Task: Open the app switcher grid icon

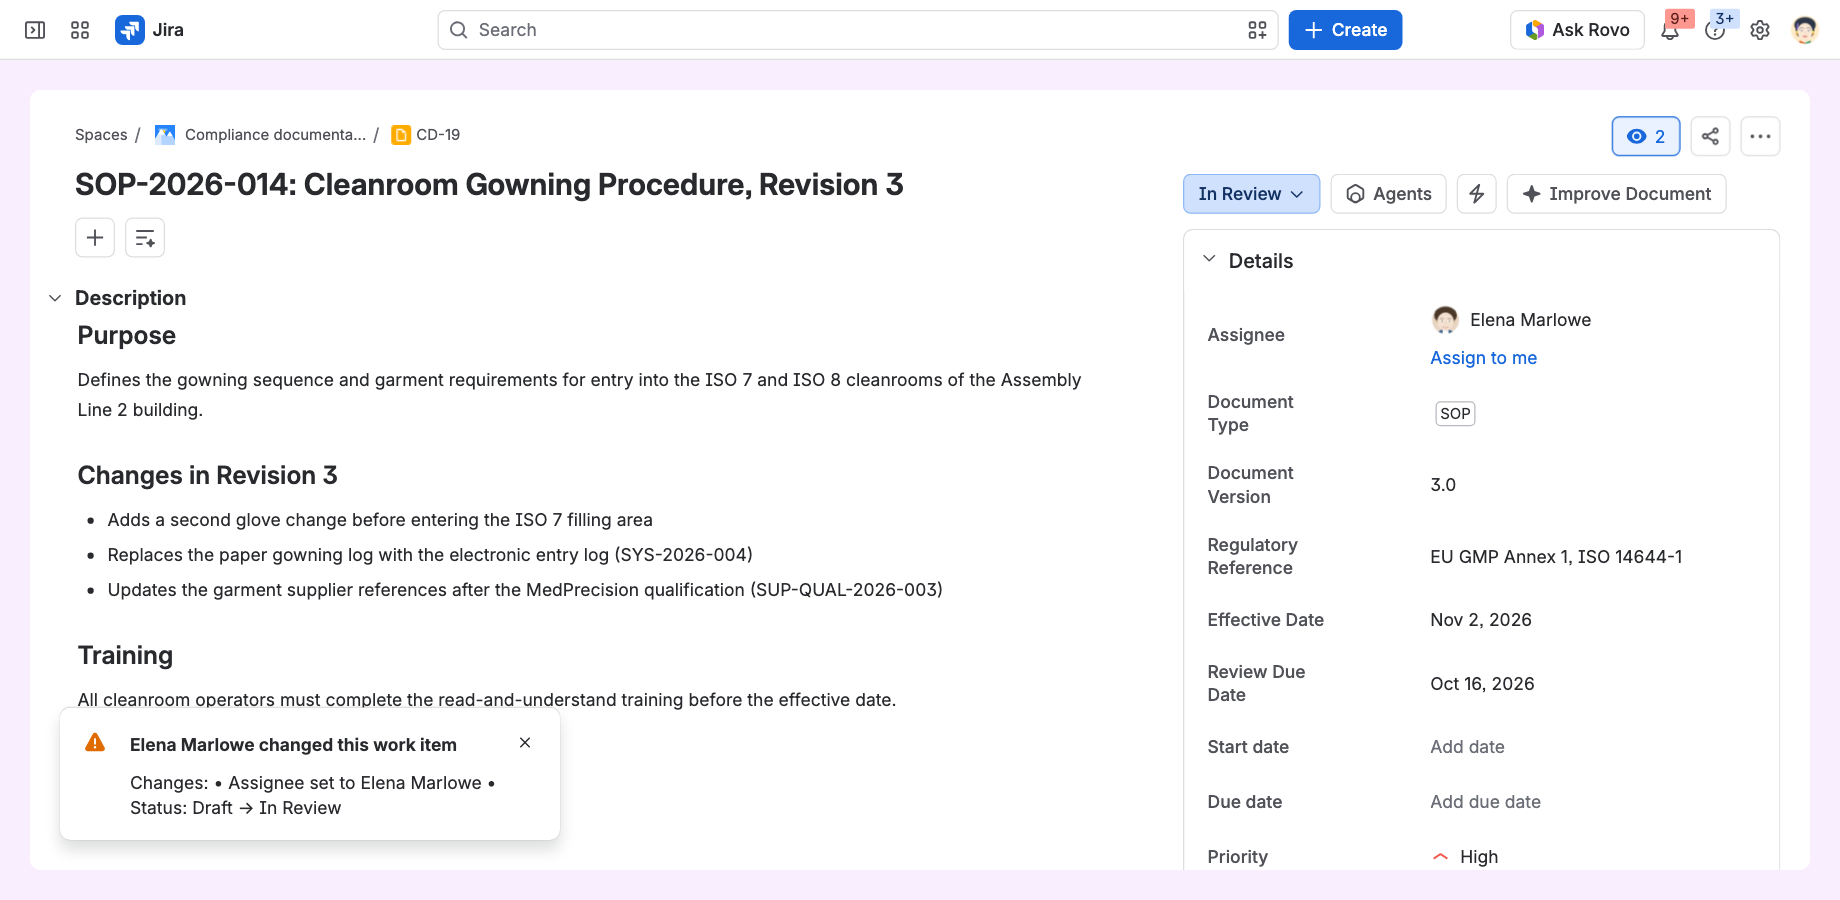Action: coord(80,30)
